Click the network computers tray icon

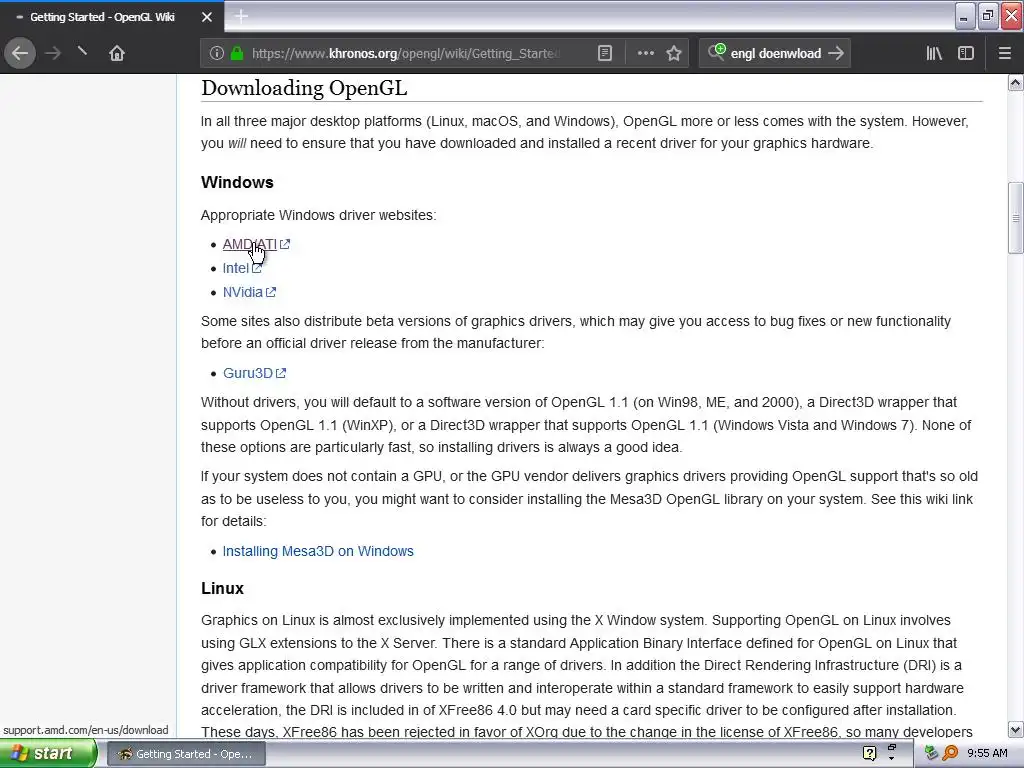click(x=931, y=754)
